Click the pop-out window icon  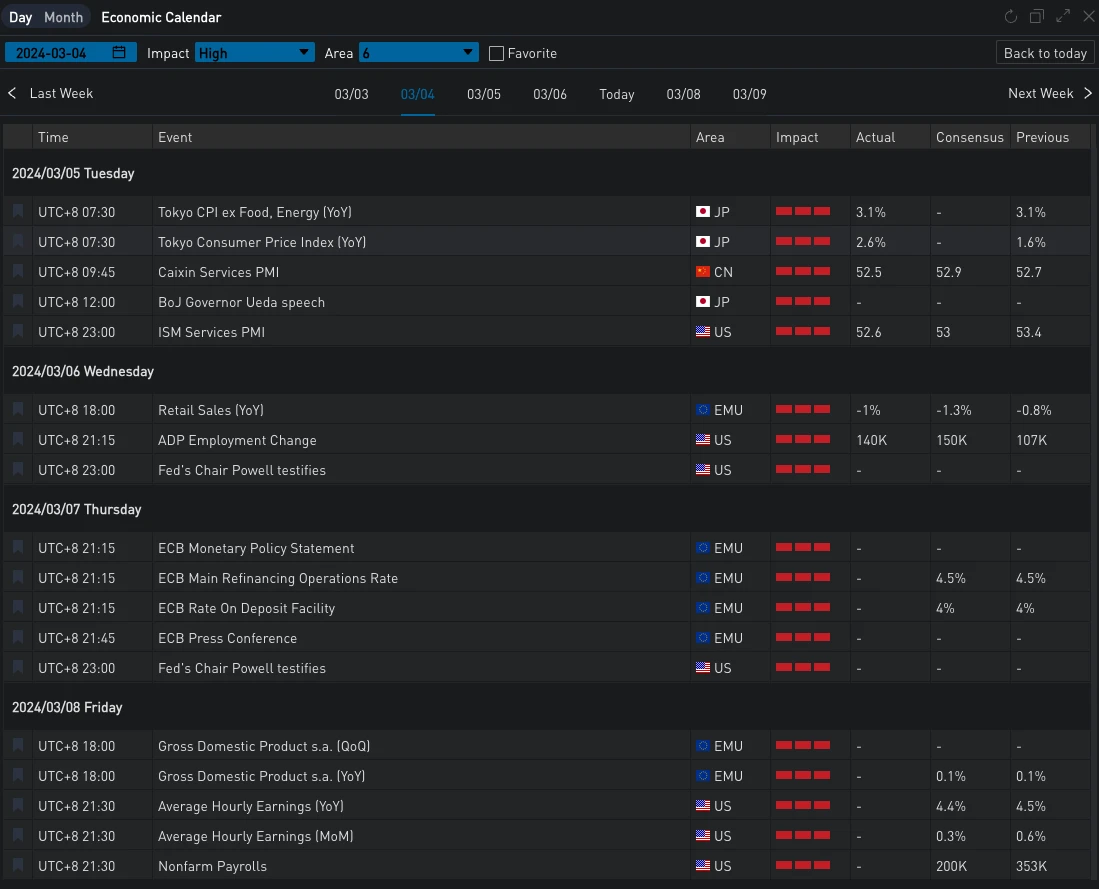(x=1036, y=17)
